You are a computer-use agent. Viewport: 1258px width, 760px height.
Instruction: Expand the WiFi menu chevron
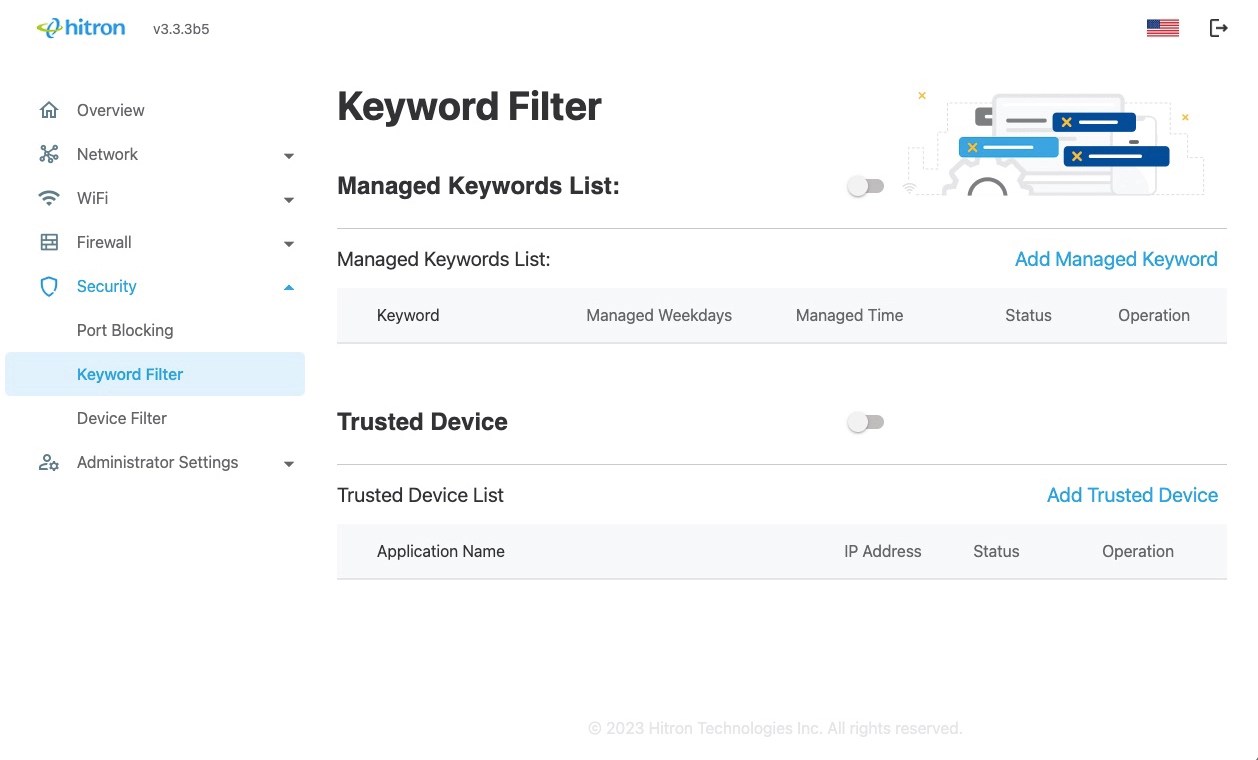[289, 200]
